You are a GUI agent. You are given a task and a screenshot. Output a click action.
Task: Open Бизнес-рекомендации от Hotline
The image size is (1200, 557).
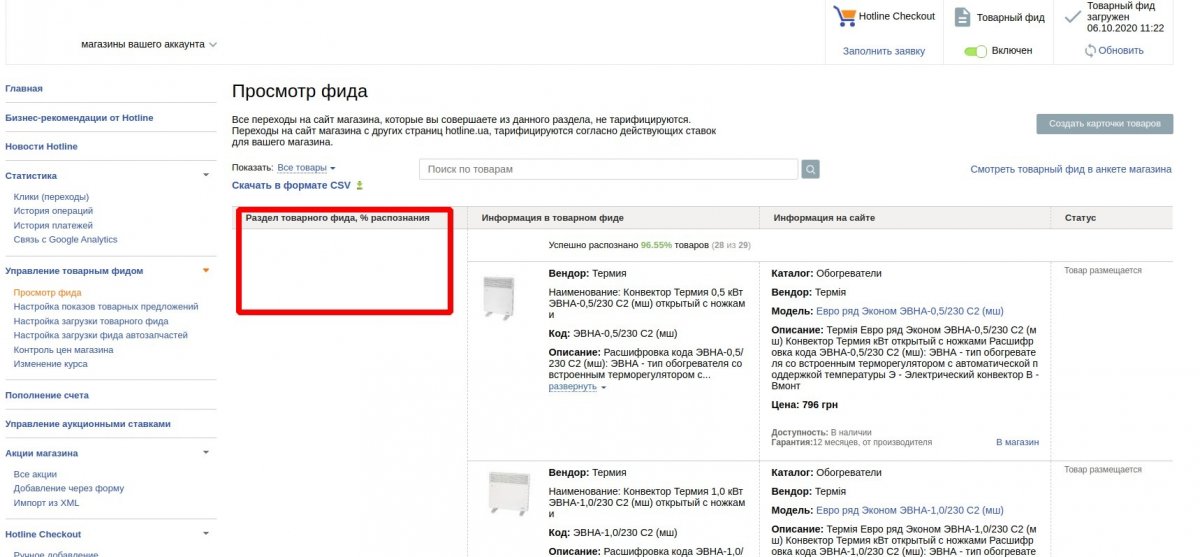79,118
